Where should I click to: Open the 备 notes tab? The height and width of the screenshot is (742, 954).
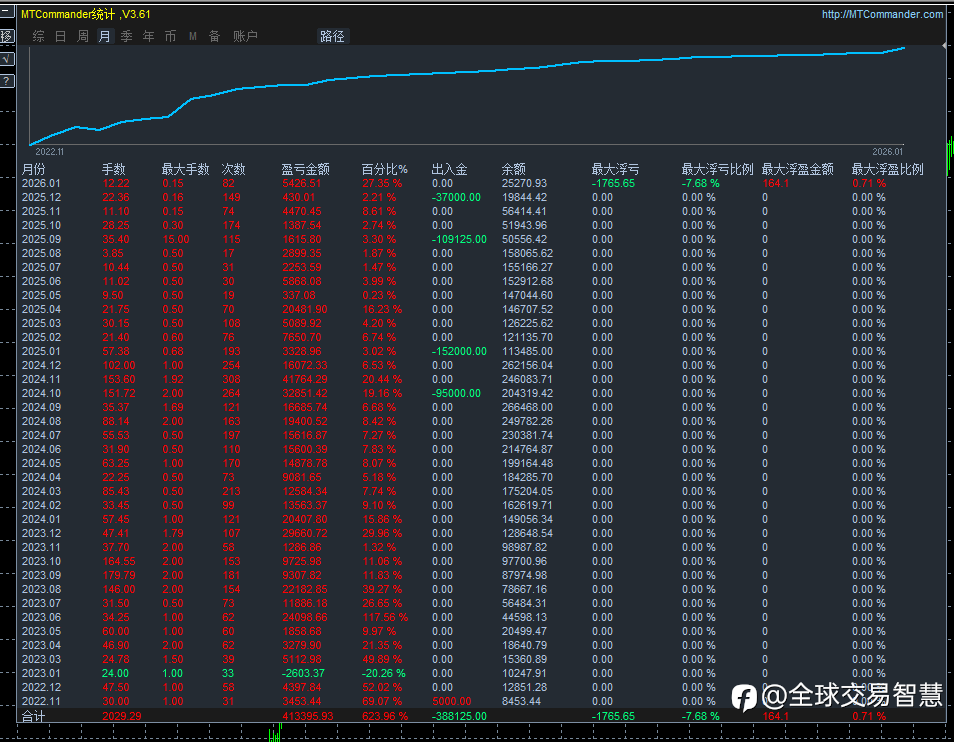pyautogui.click(x=214, y=36)
